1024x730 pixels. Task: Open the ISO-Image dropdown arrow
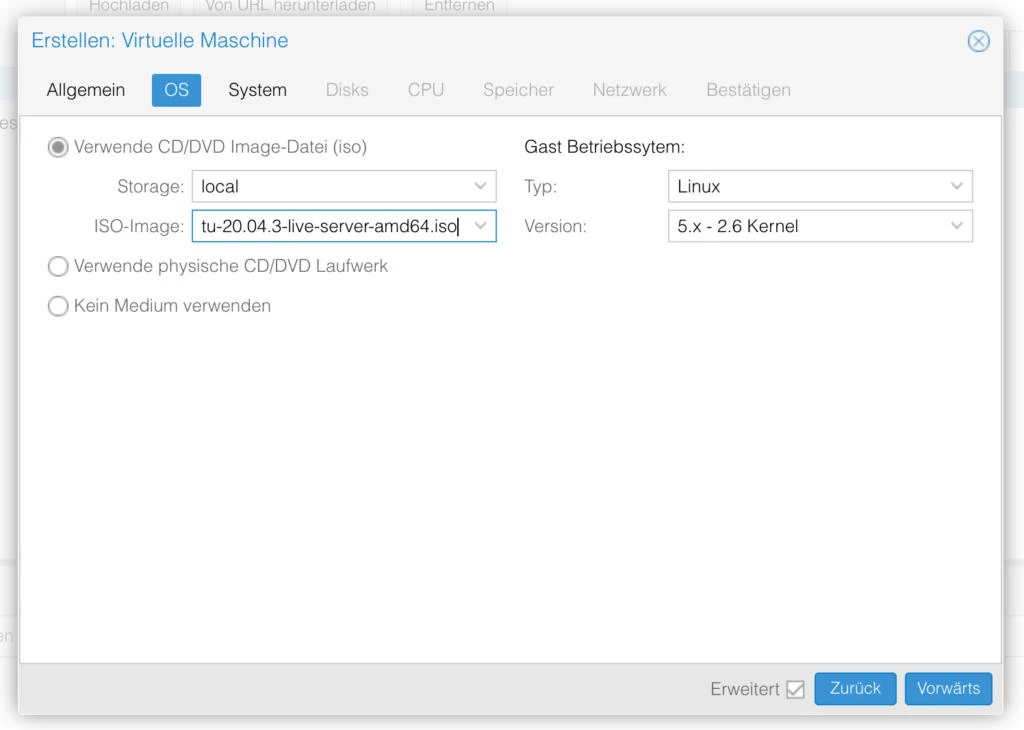(x=481, y=227)
